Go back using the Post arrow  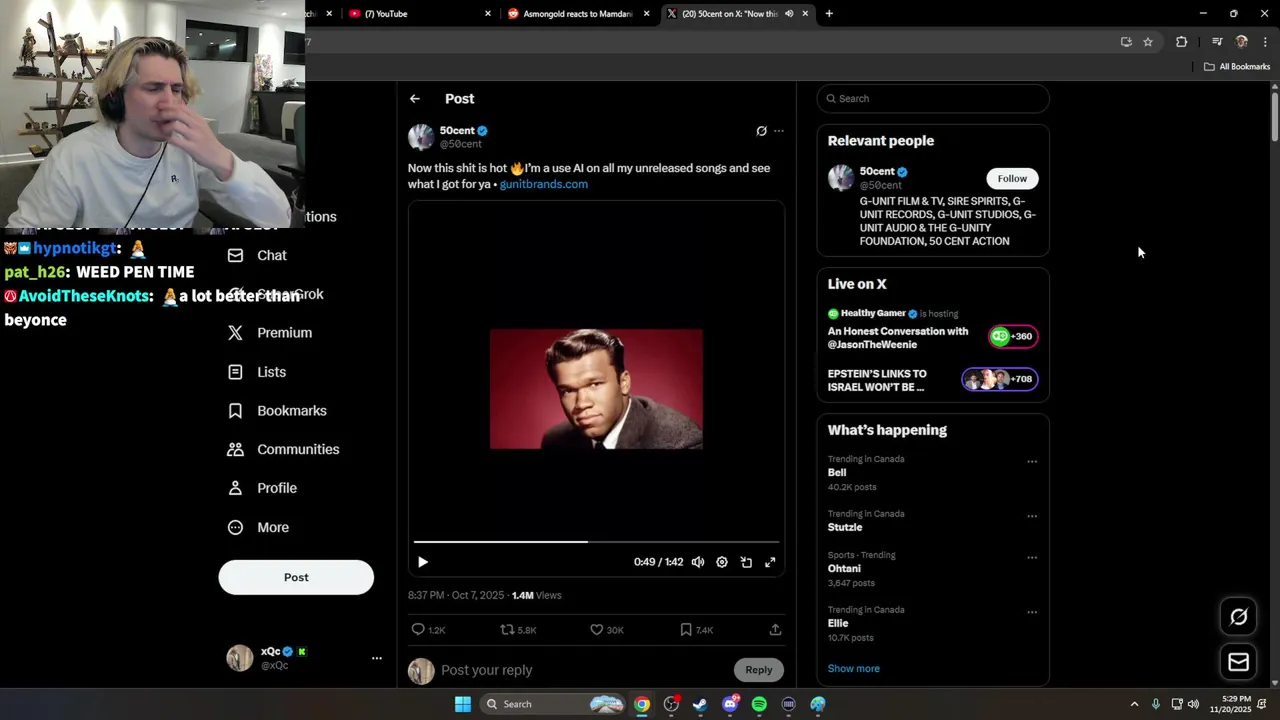[x=414, y=99]
